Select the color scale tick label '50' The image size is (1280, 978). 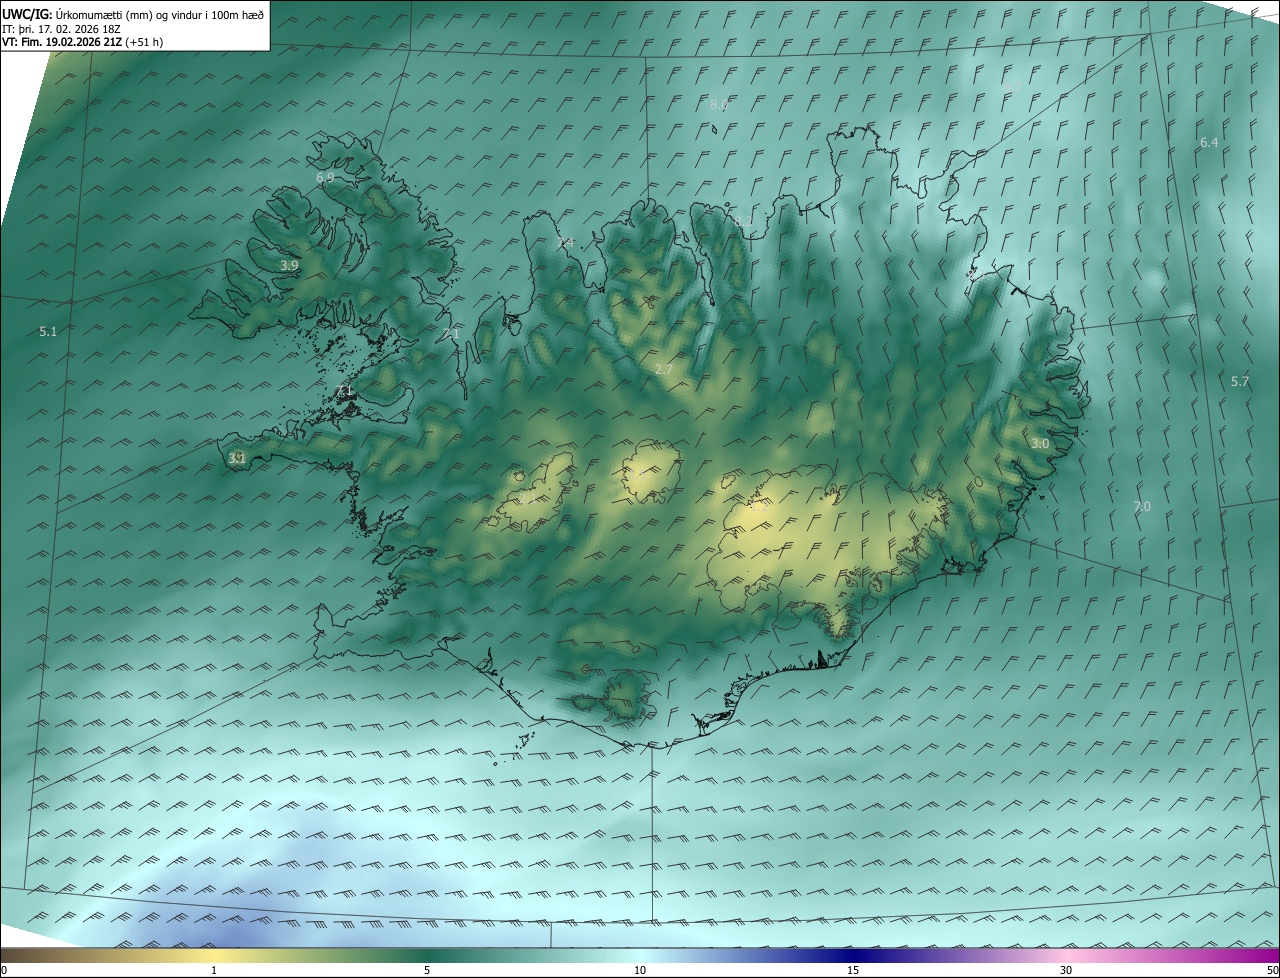click(x=1272, y=970)
